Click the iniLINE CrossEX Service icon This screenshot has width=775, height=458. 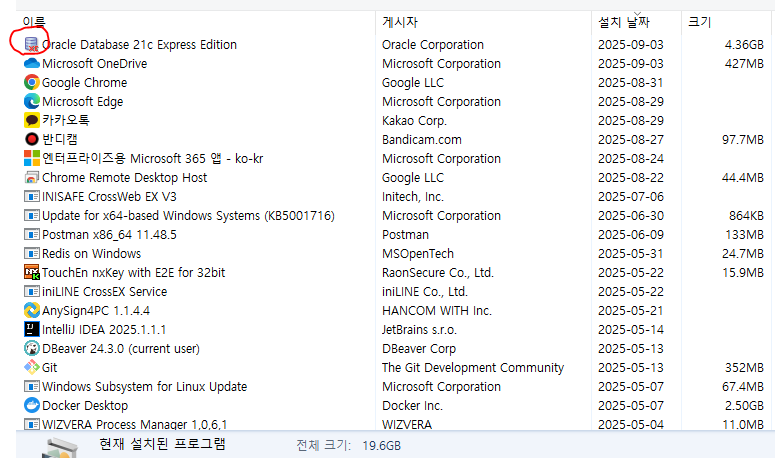[x=32, y=291]
